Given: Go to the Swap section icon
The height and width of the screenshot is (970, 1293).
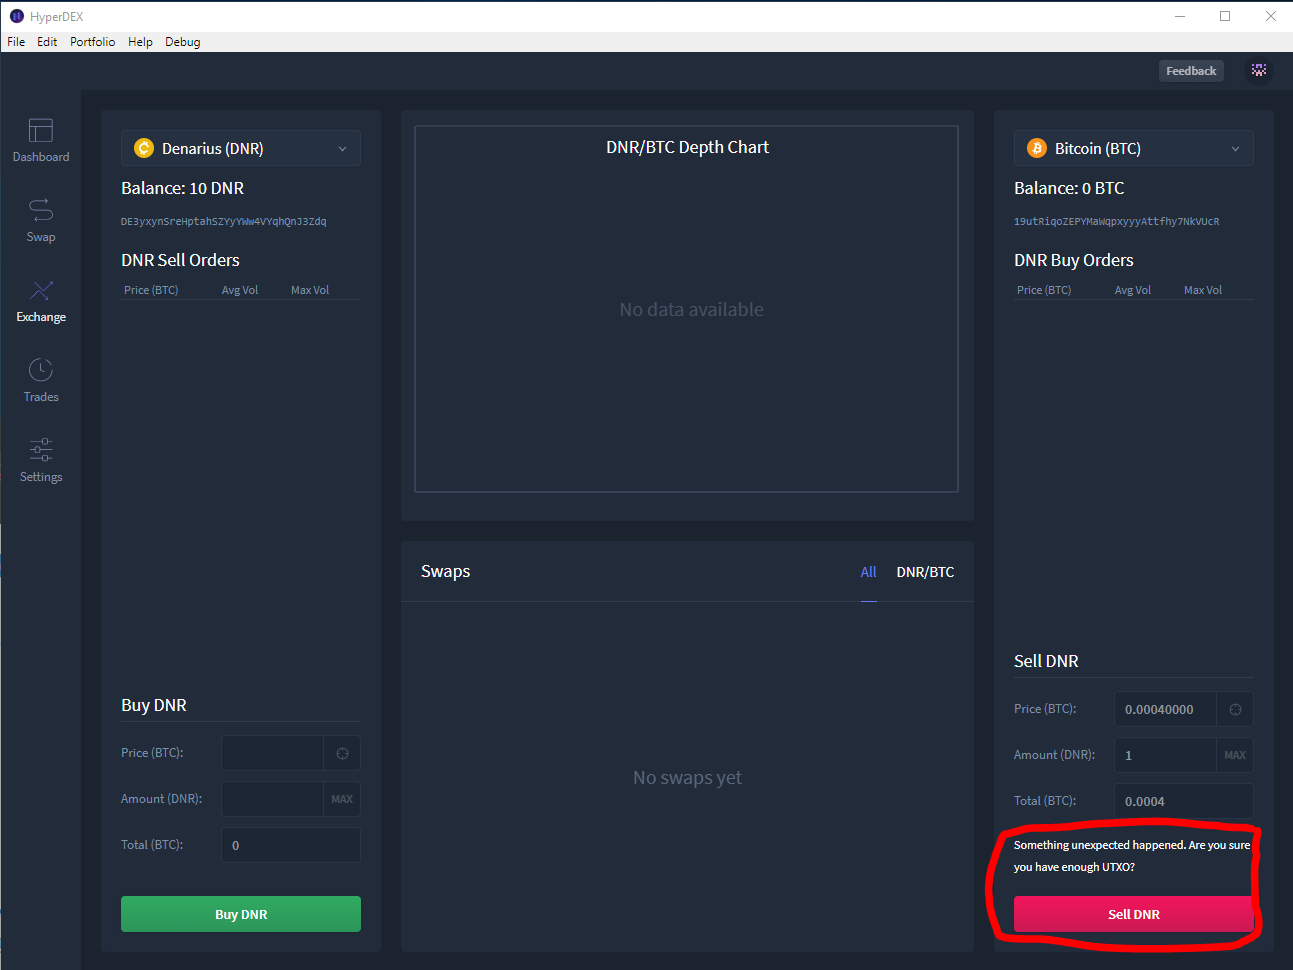Looking at the screenshot, I should [x=41, y=210].
